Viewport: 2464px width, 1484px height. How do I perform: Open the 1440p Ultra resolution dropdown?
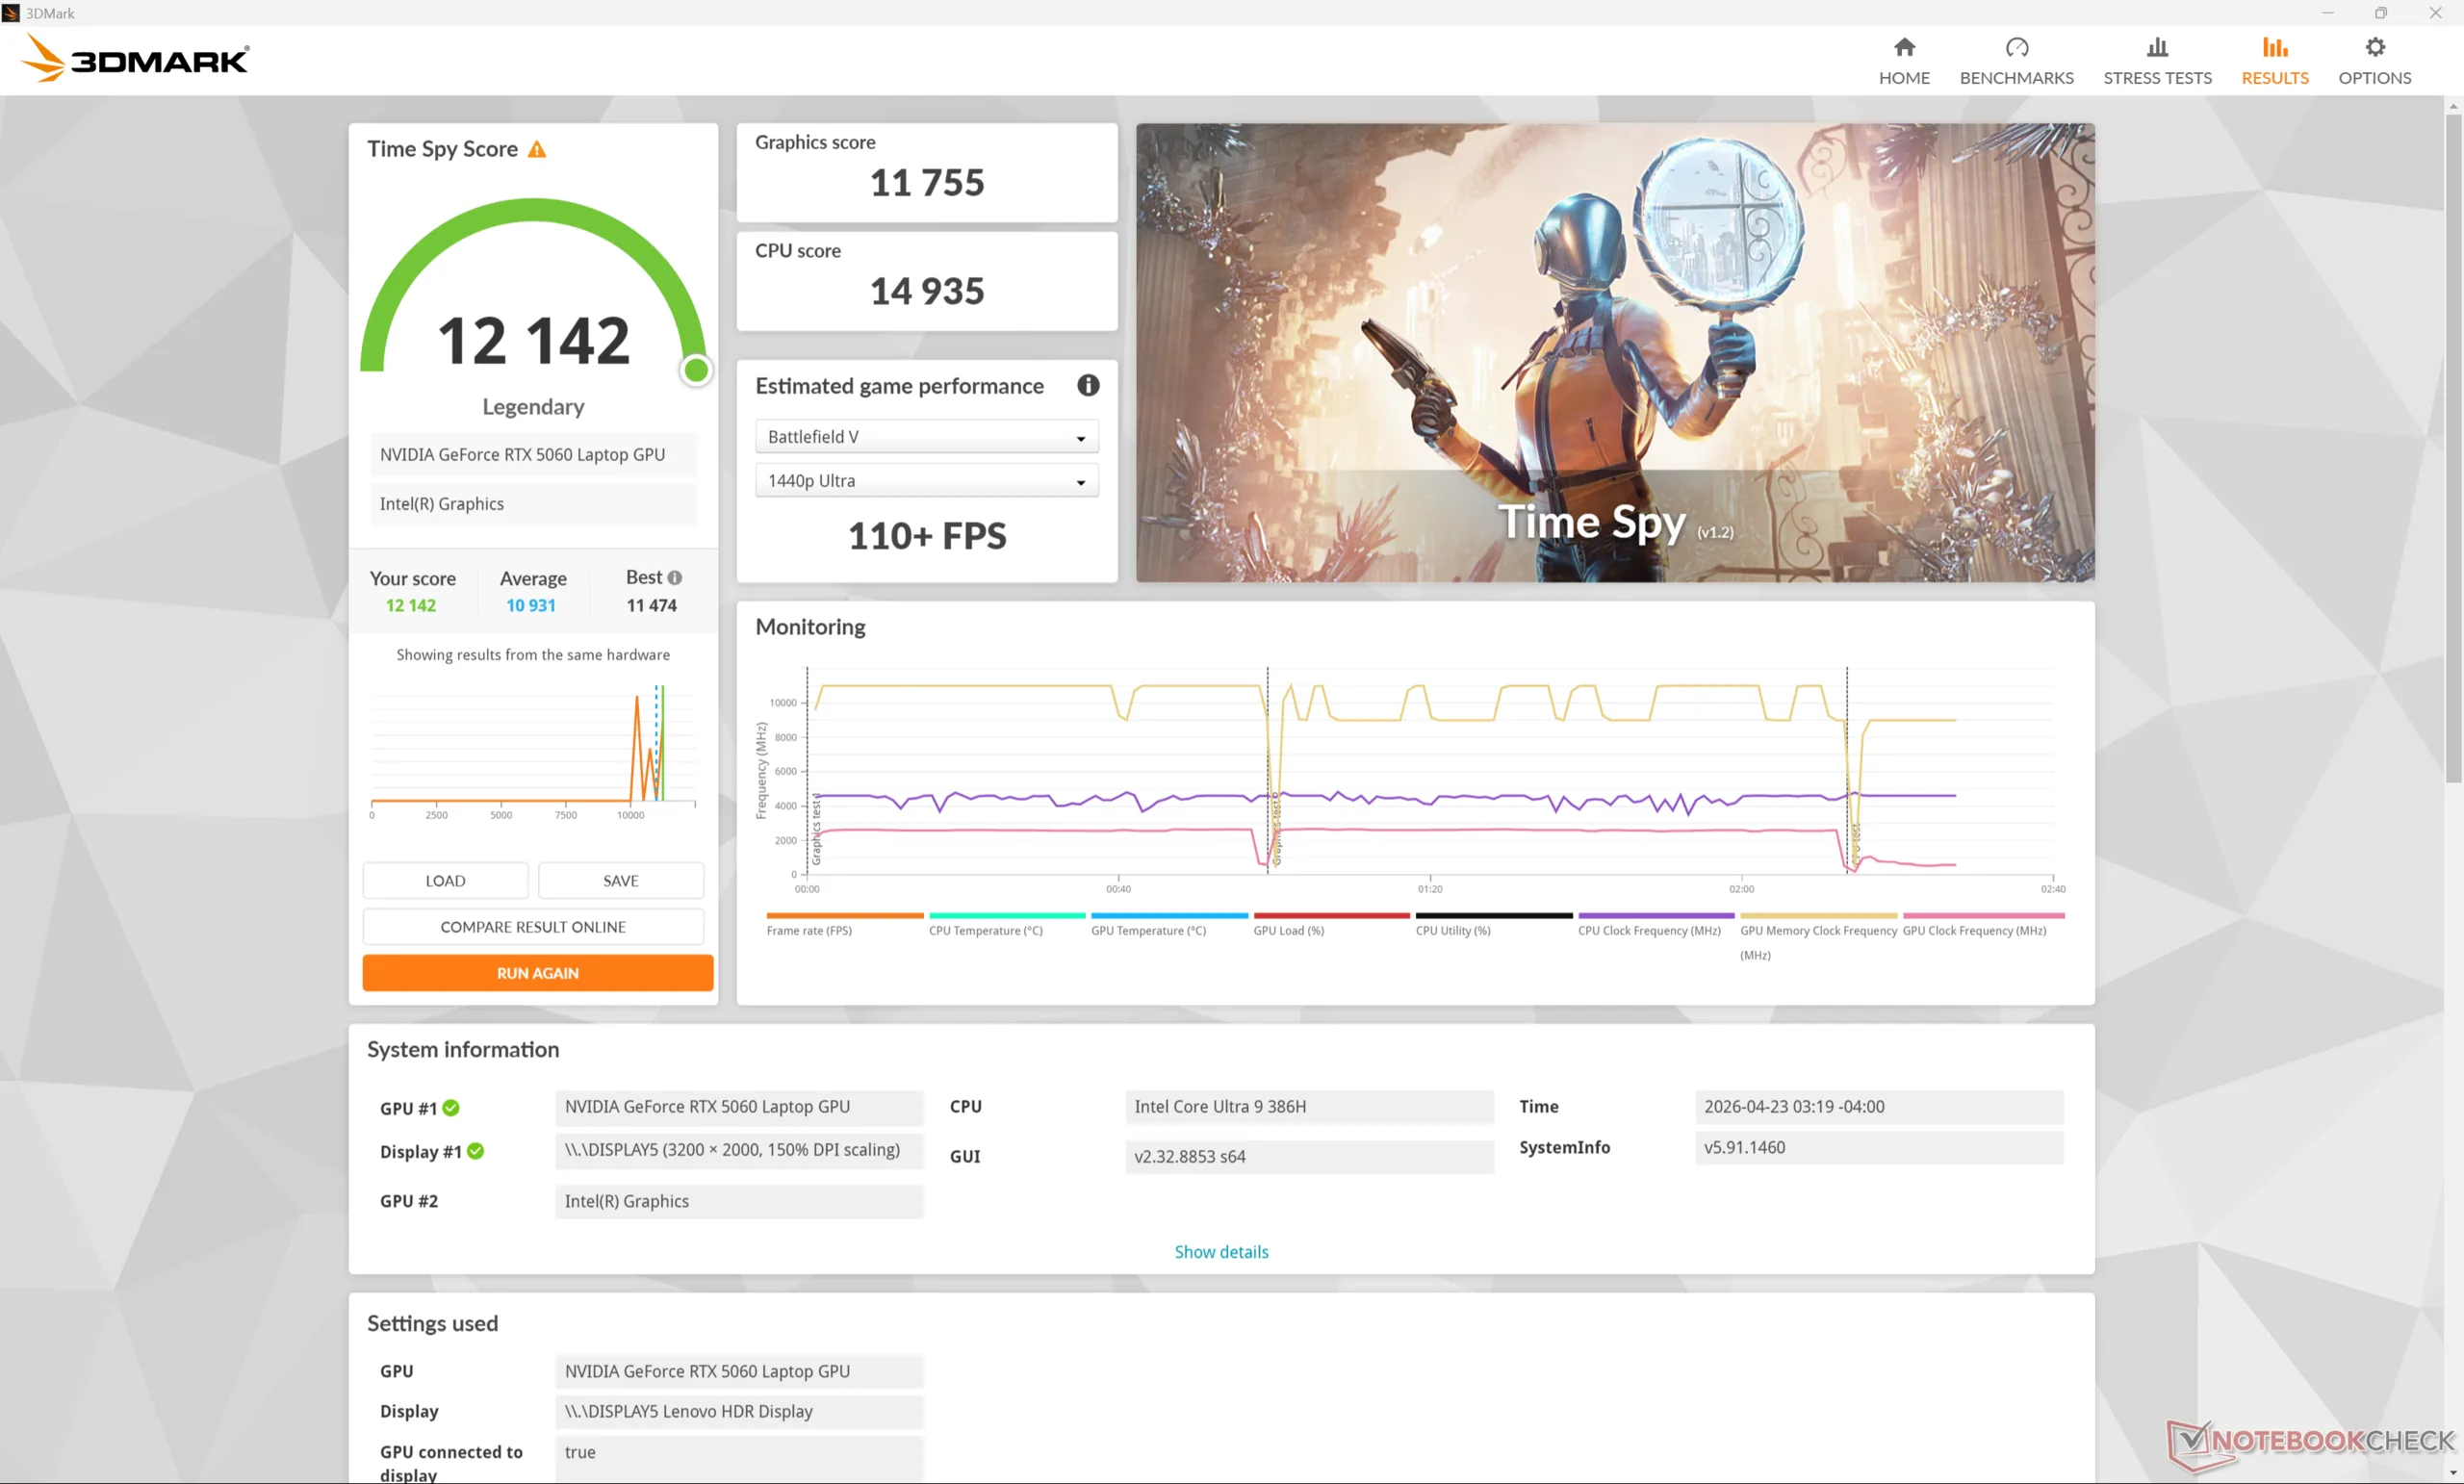(x=926, y=481)
